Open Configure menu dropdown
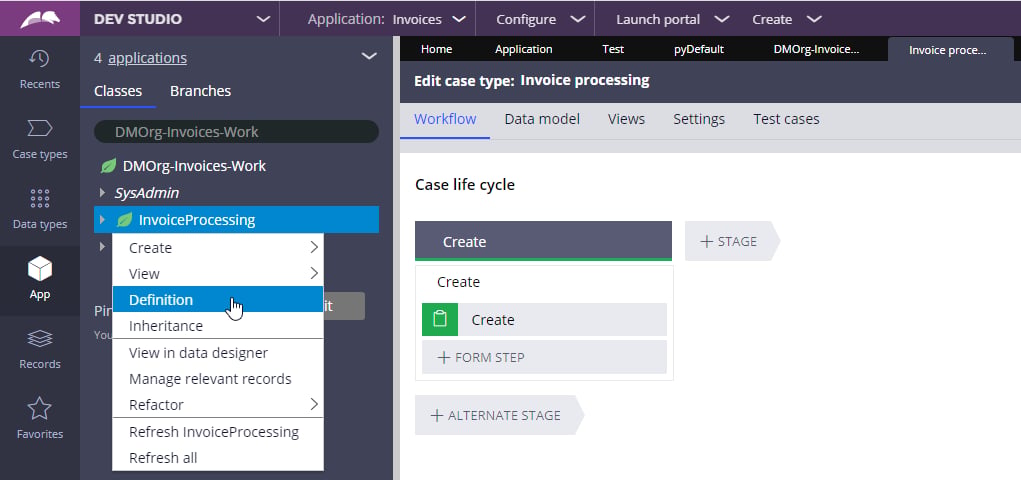Image resolution: width=1021 pixels, height=480 pixels. pyautogui.click(x=578, y=19)
